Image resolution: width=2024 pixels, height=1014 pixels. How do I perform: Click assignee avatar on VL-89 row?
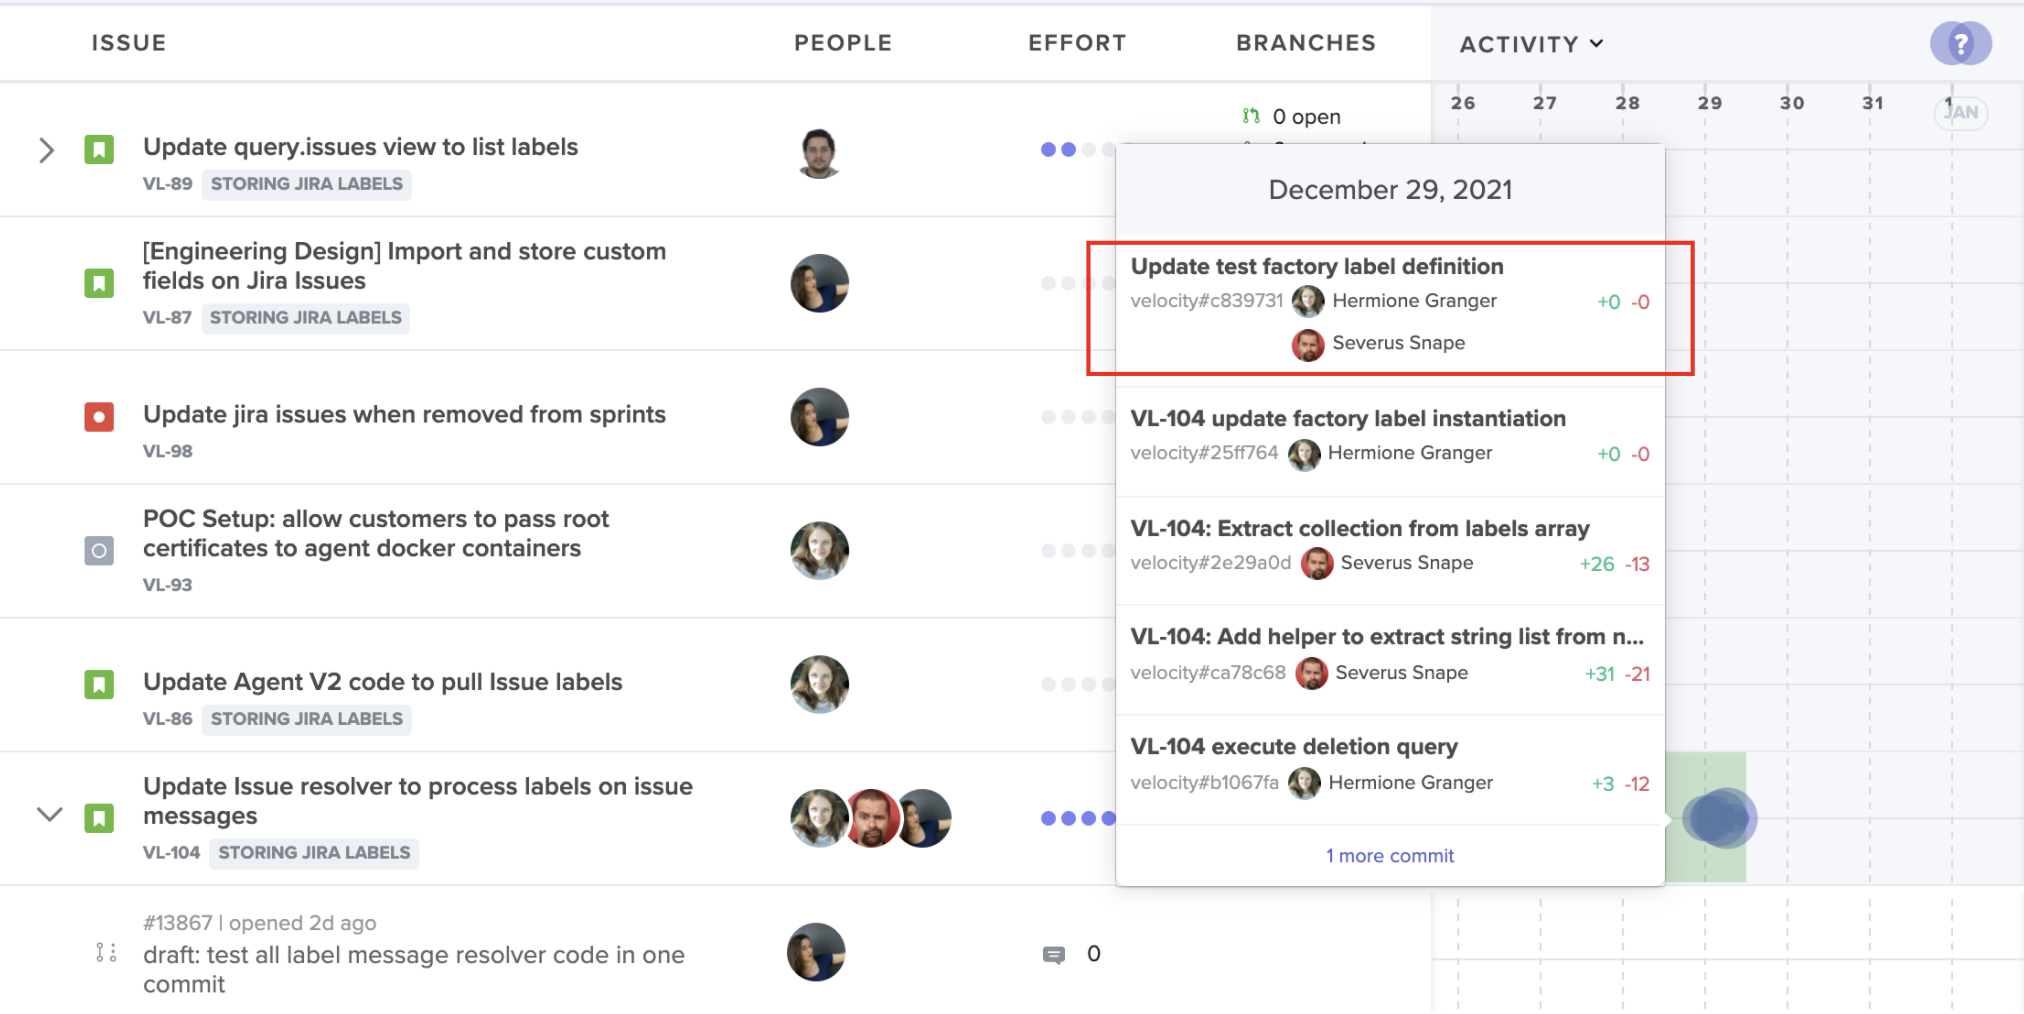[819, 153]
